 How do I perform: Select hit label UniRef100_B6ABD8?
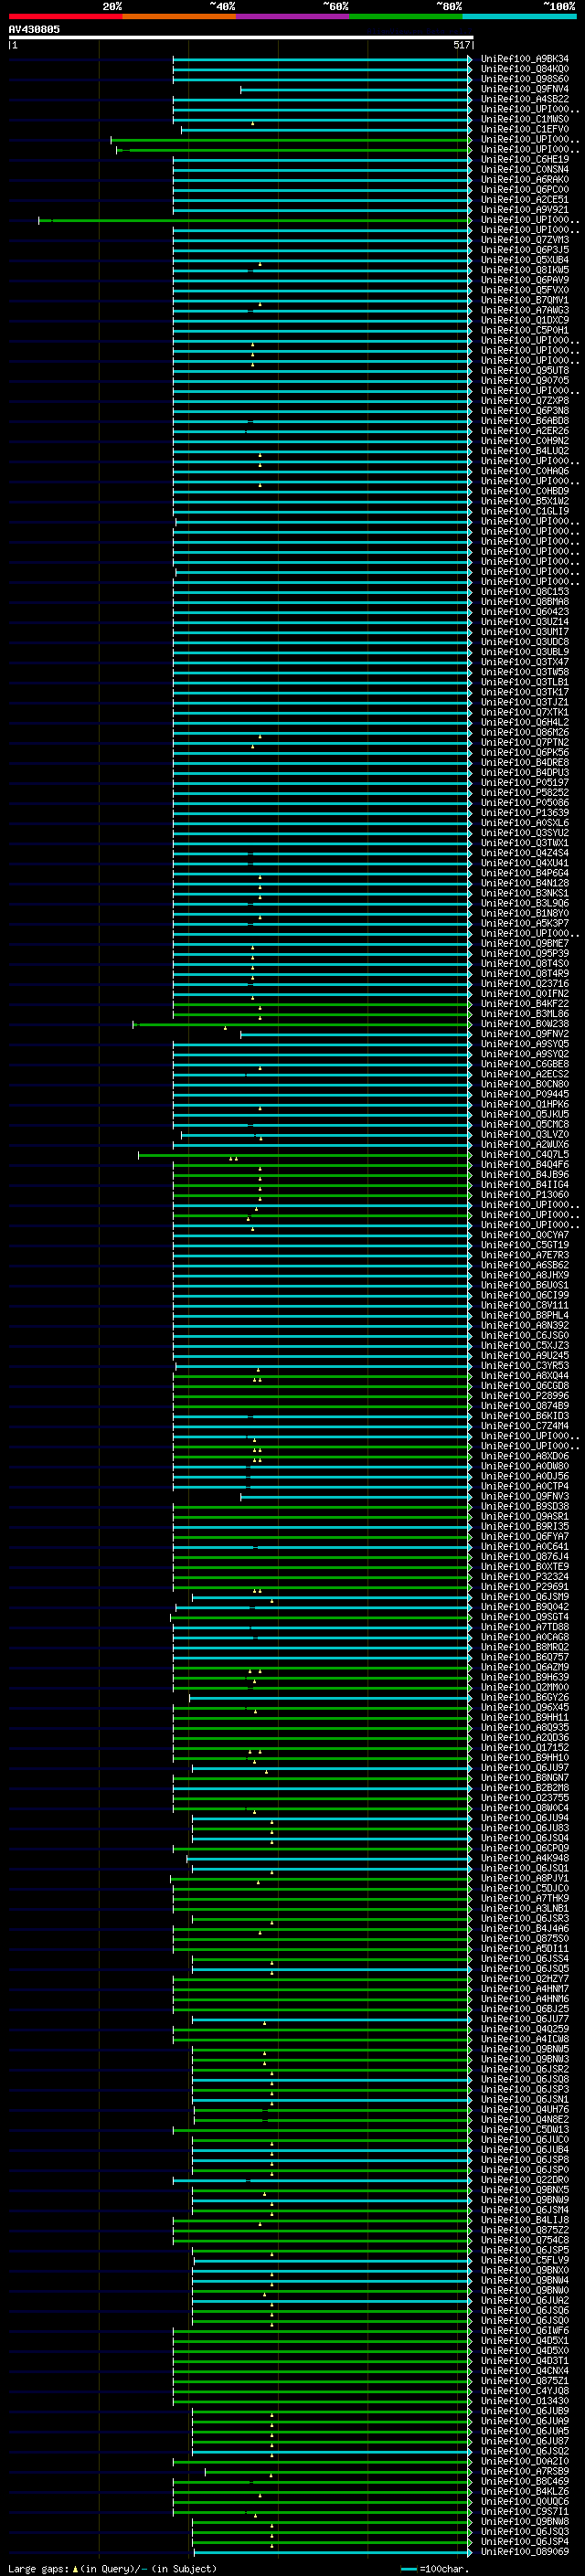pos(525,421)
